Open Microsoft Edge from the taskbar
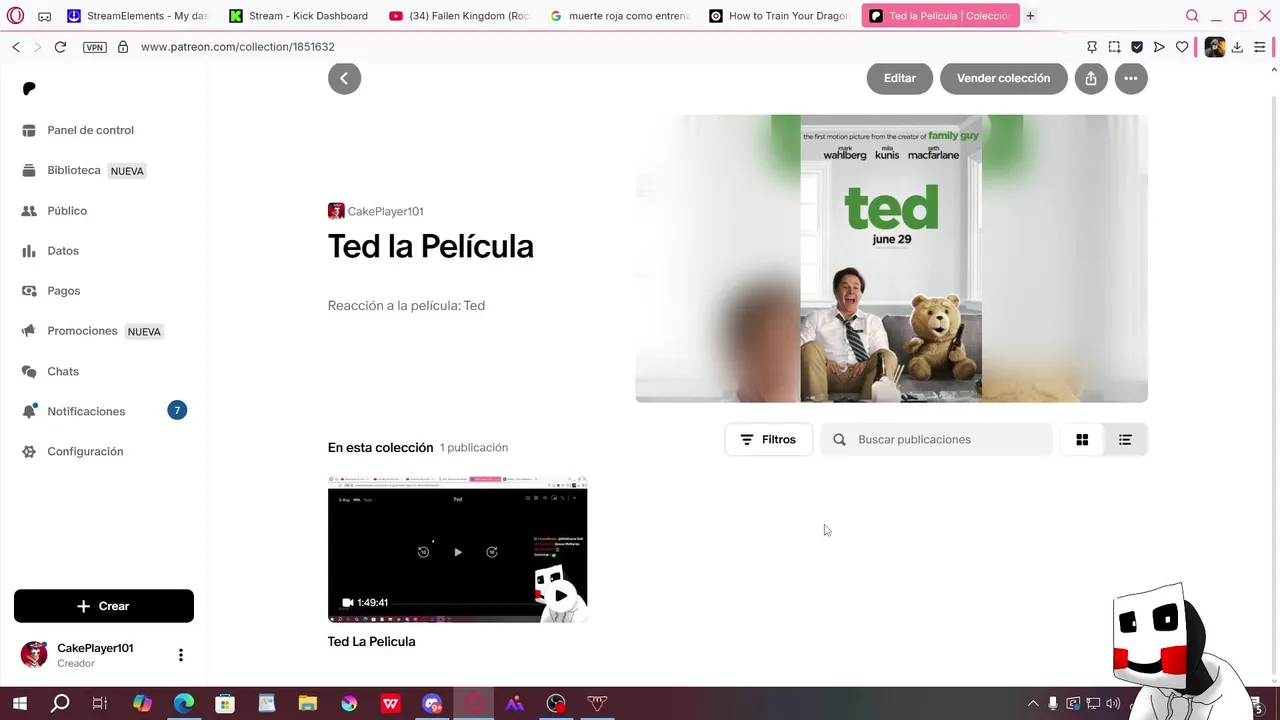 tap(184, 704)
